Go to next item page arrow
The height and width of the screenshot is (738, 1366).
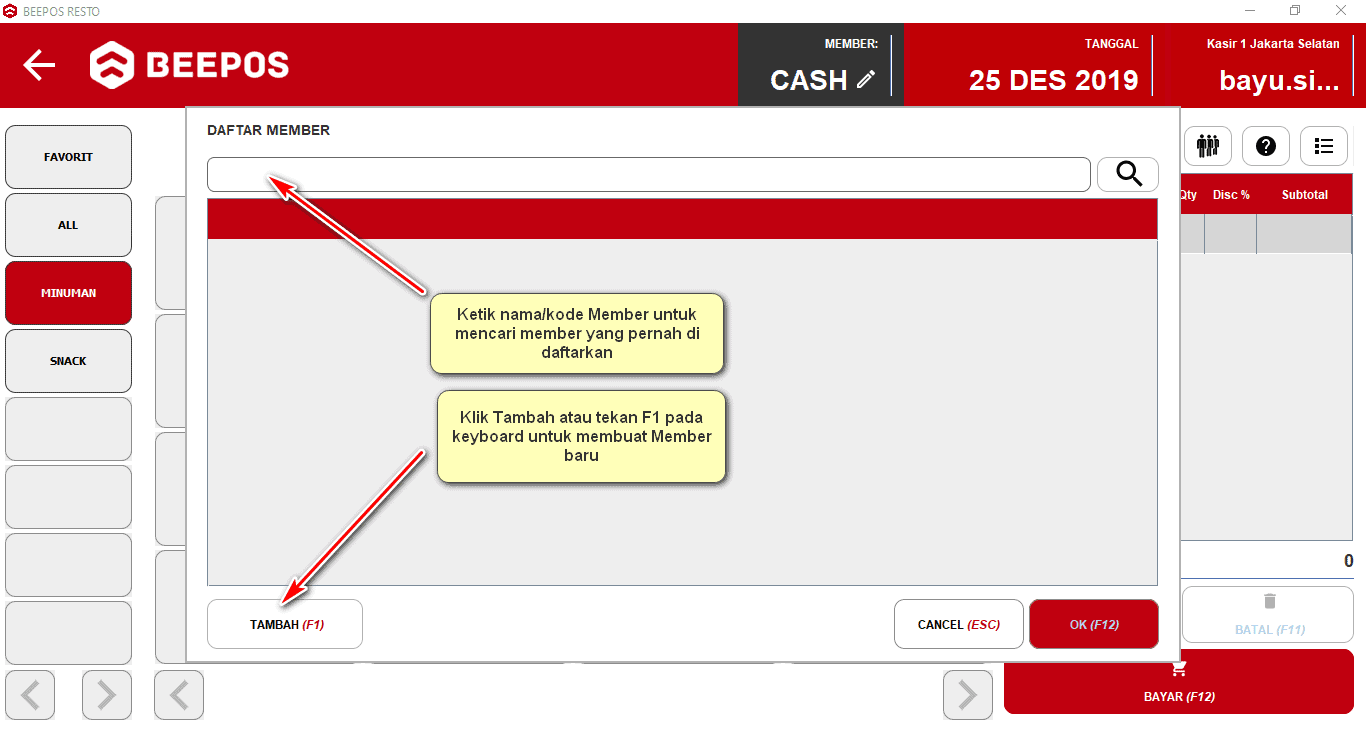pos(968,694)
